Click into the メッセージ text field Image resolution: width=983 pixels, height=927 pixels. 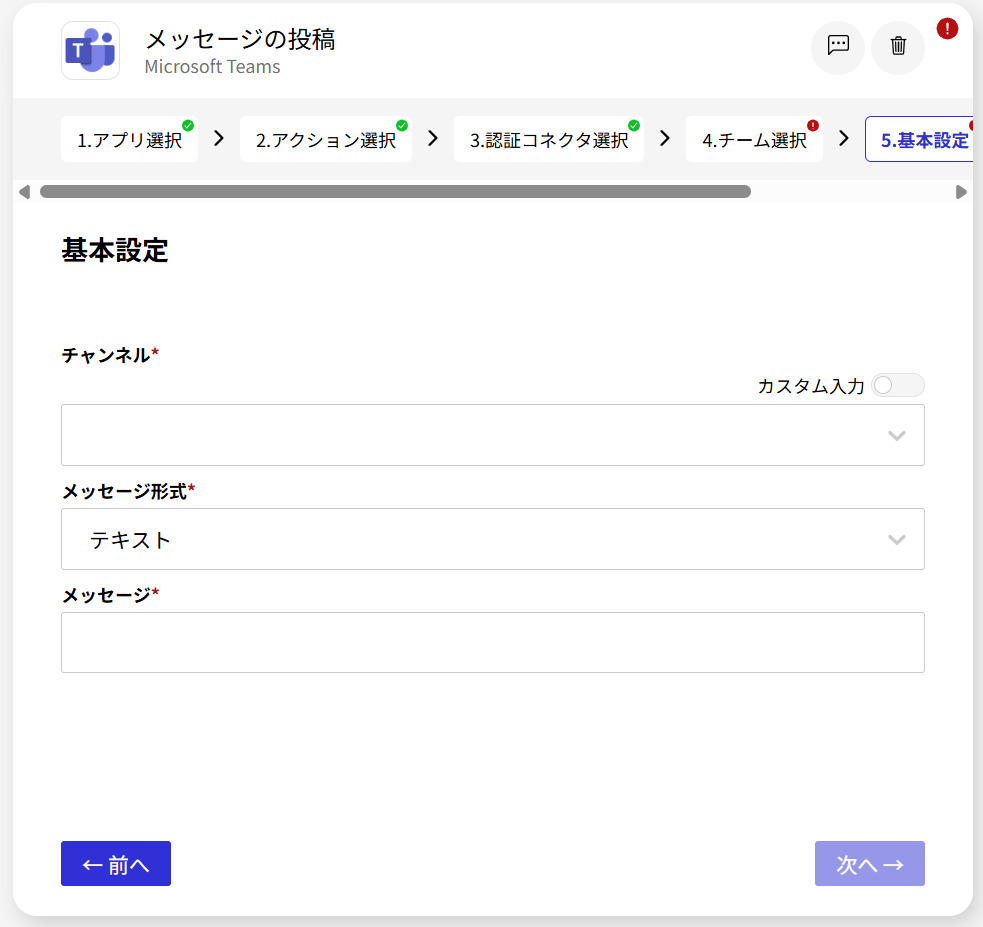(x=492, y=642)
